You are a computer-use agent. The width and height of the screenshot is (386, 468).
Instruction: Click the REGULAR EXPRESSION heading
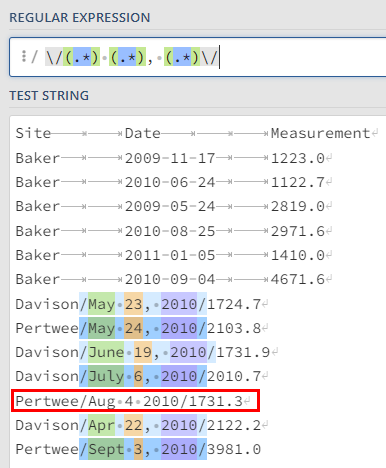(80, 18)
